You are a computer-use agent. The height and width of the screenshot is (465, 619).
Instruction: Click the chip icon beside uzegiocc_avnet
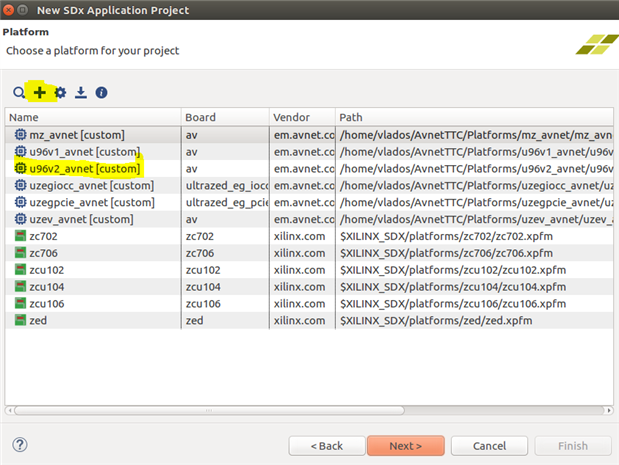point(21,185)
